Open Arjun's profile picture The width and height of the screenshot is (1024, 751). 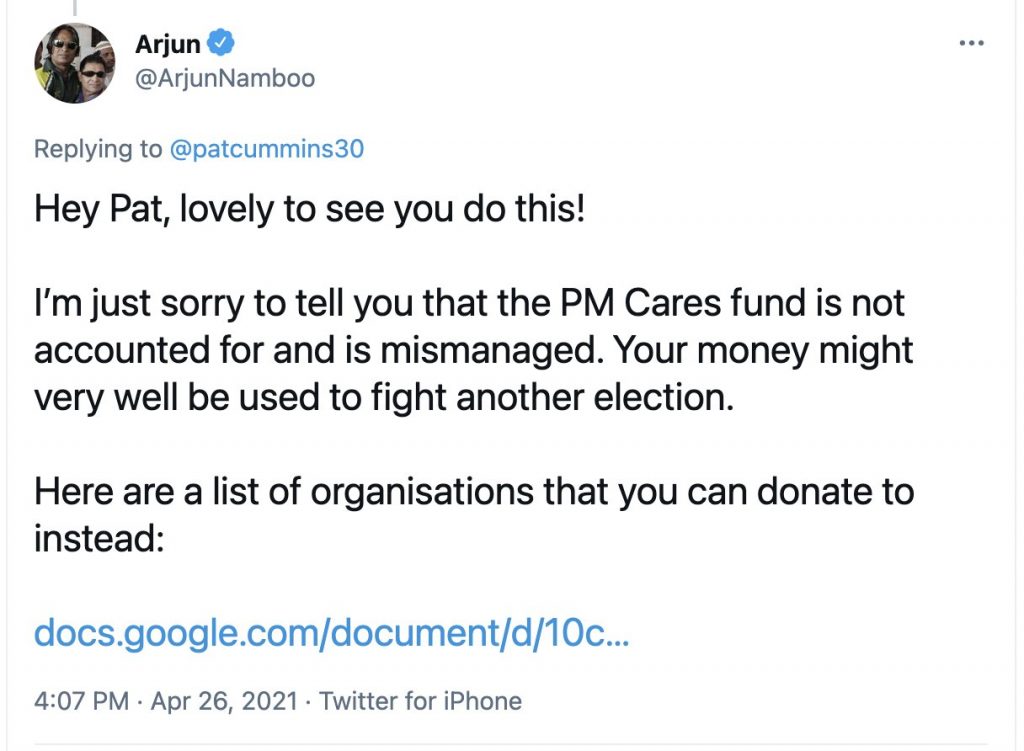(75, 63)
